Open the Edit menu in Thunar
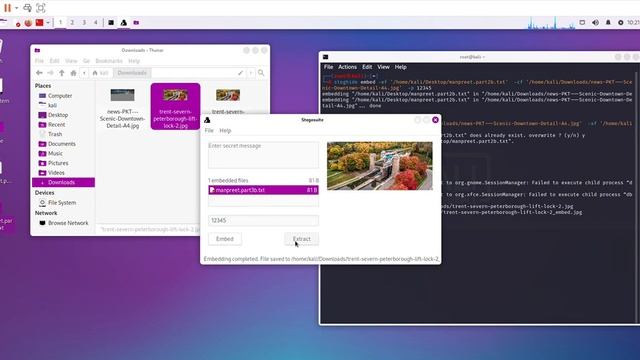The width and height of the screenshot is (640, 360). 54,61
